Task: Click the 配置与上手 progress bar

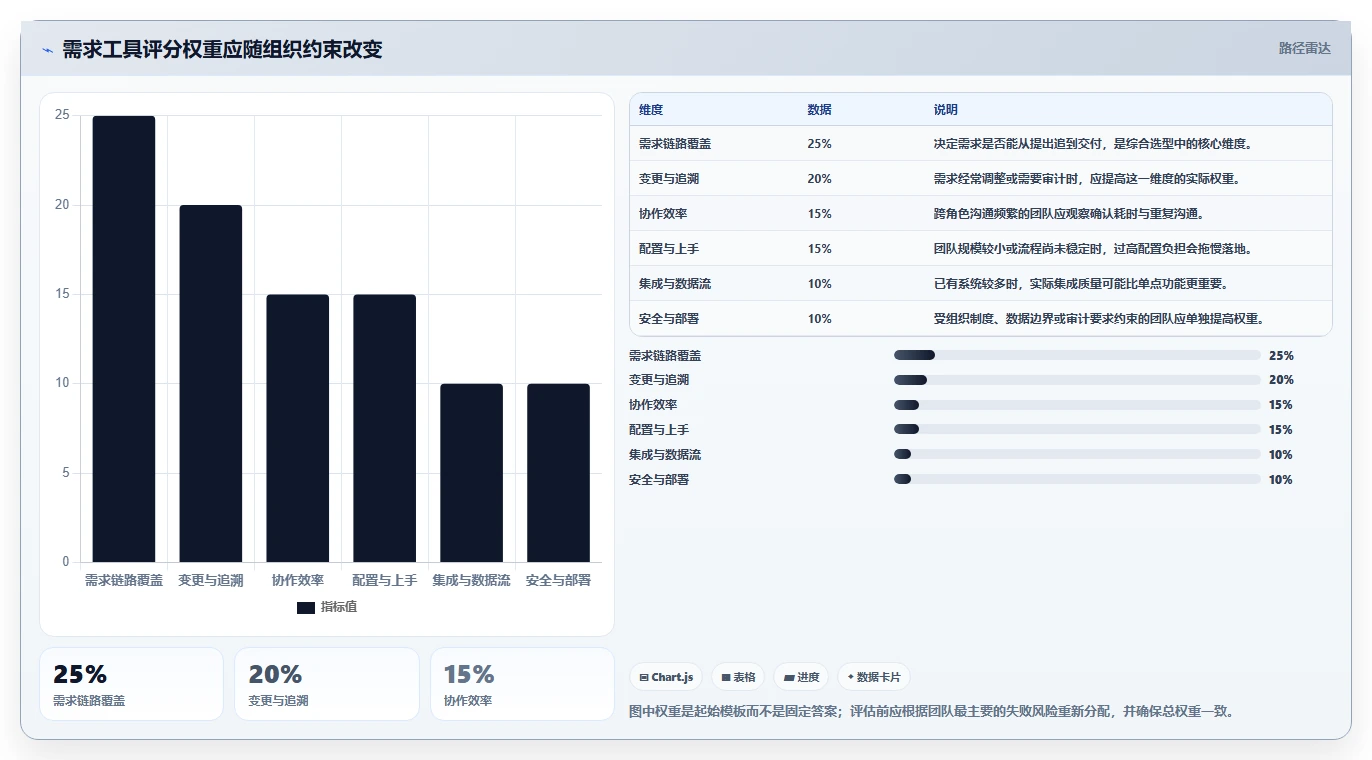Action: [1077, 430]
